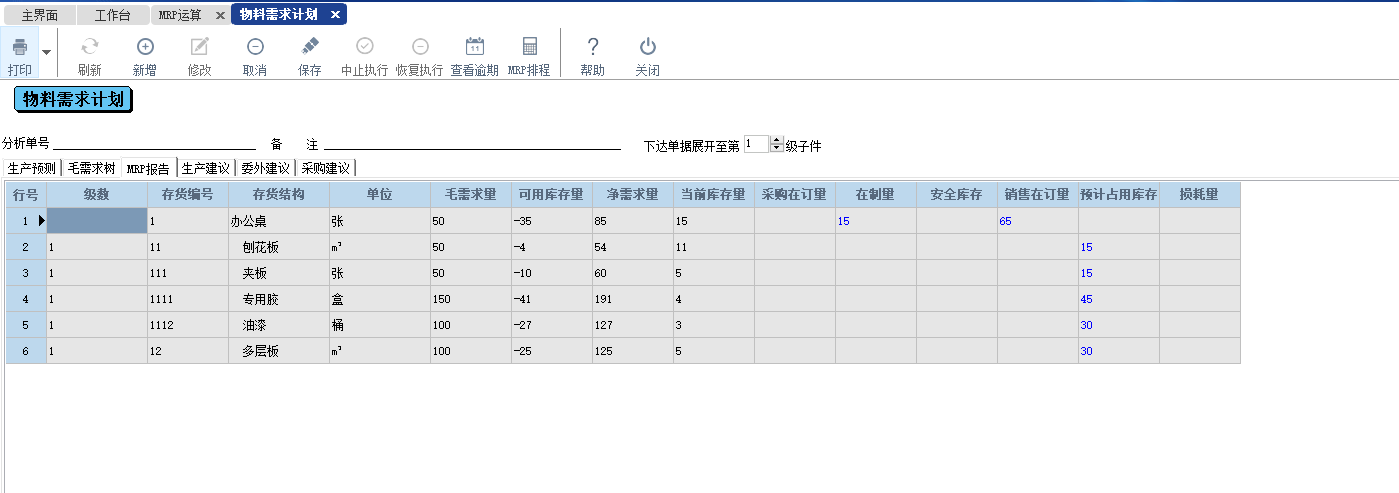Switch to the 主界面 tab
Viewport: 1399px width, 493px height.
click(39, 15)
